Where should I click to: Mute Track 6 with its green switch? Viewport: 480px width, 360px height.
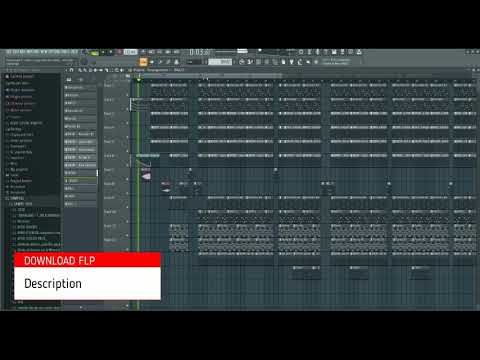pos(127,166)
